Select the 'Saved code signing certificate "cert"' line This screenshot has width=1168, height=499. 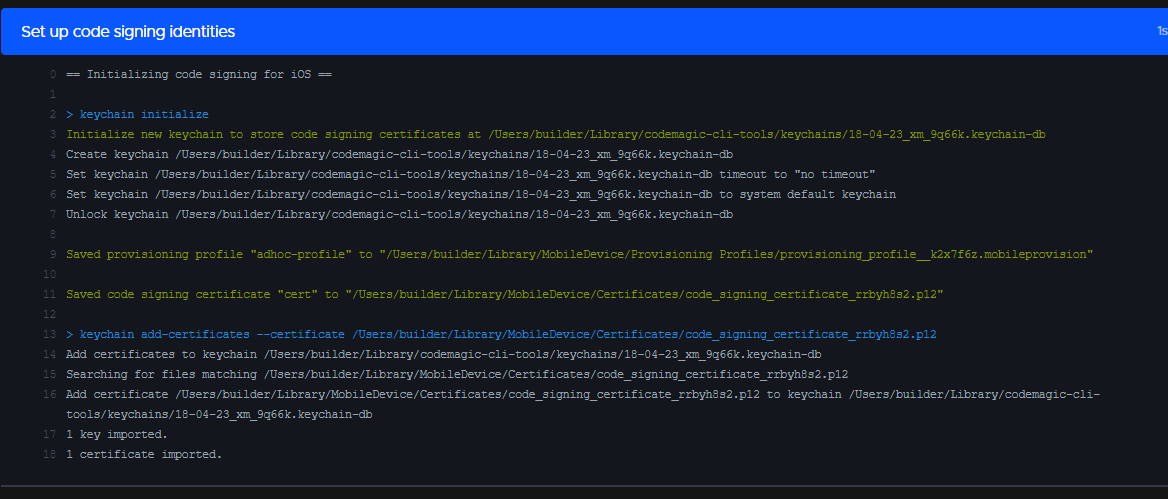[505, 295]
